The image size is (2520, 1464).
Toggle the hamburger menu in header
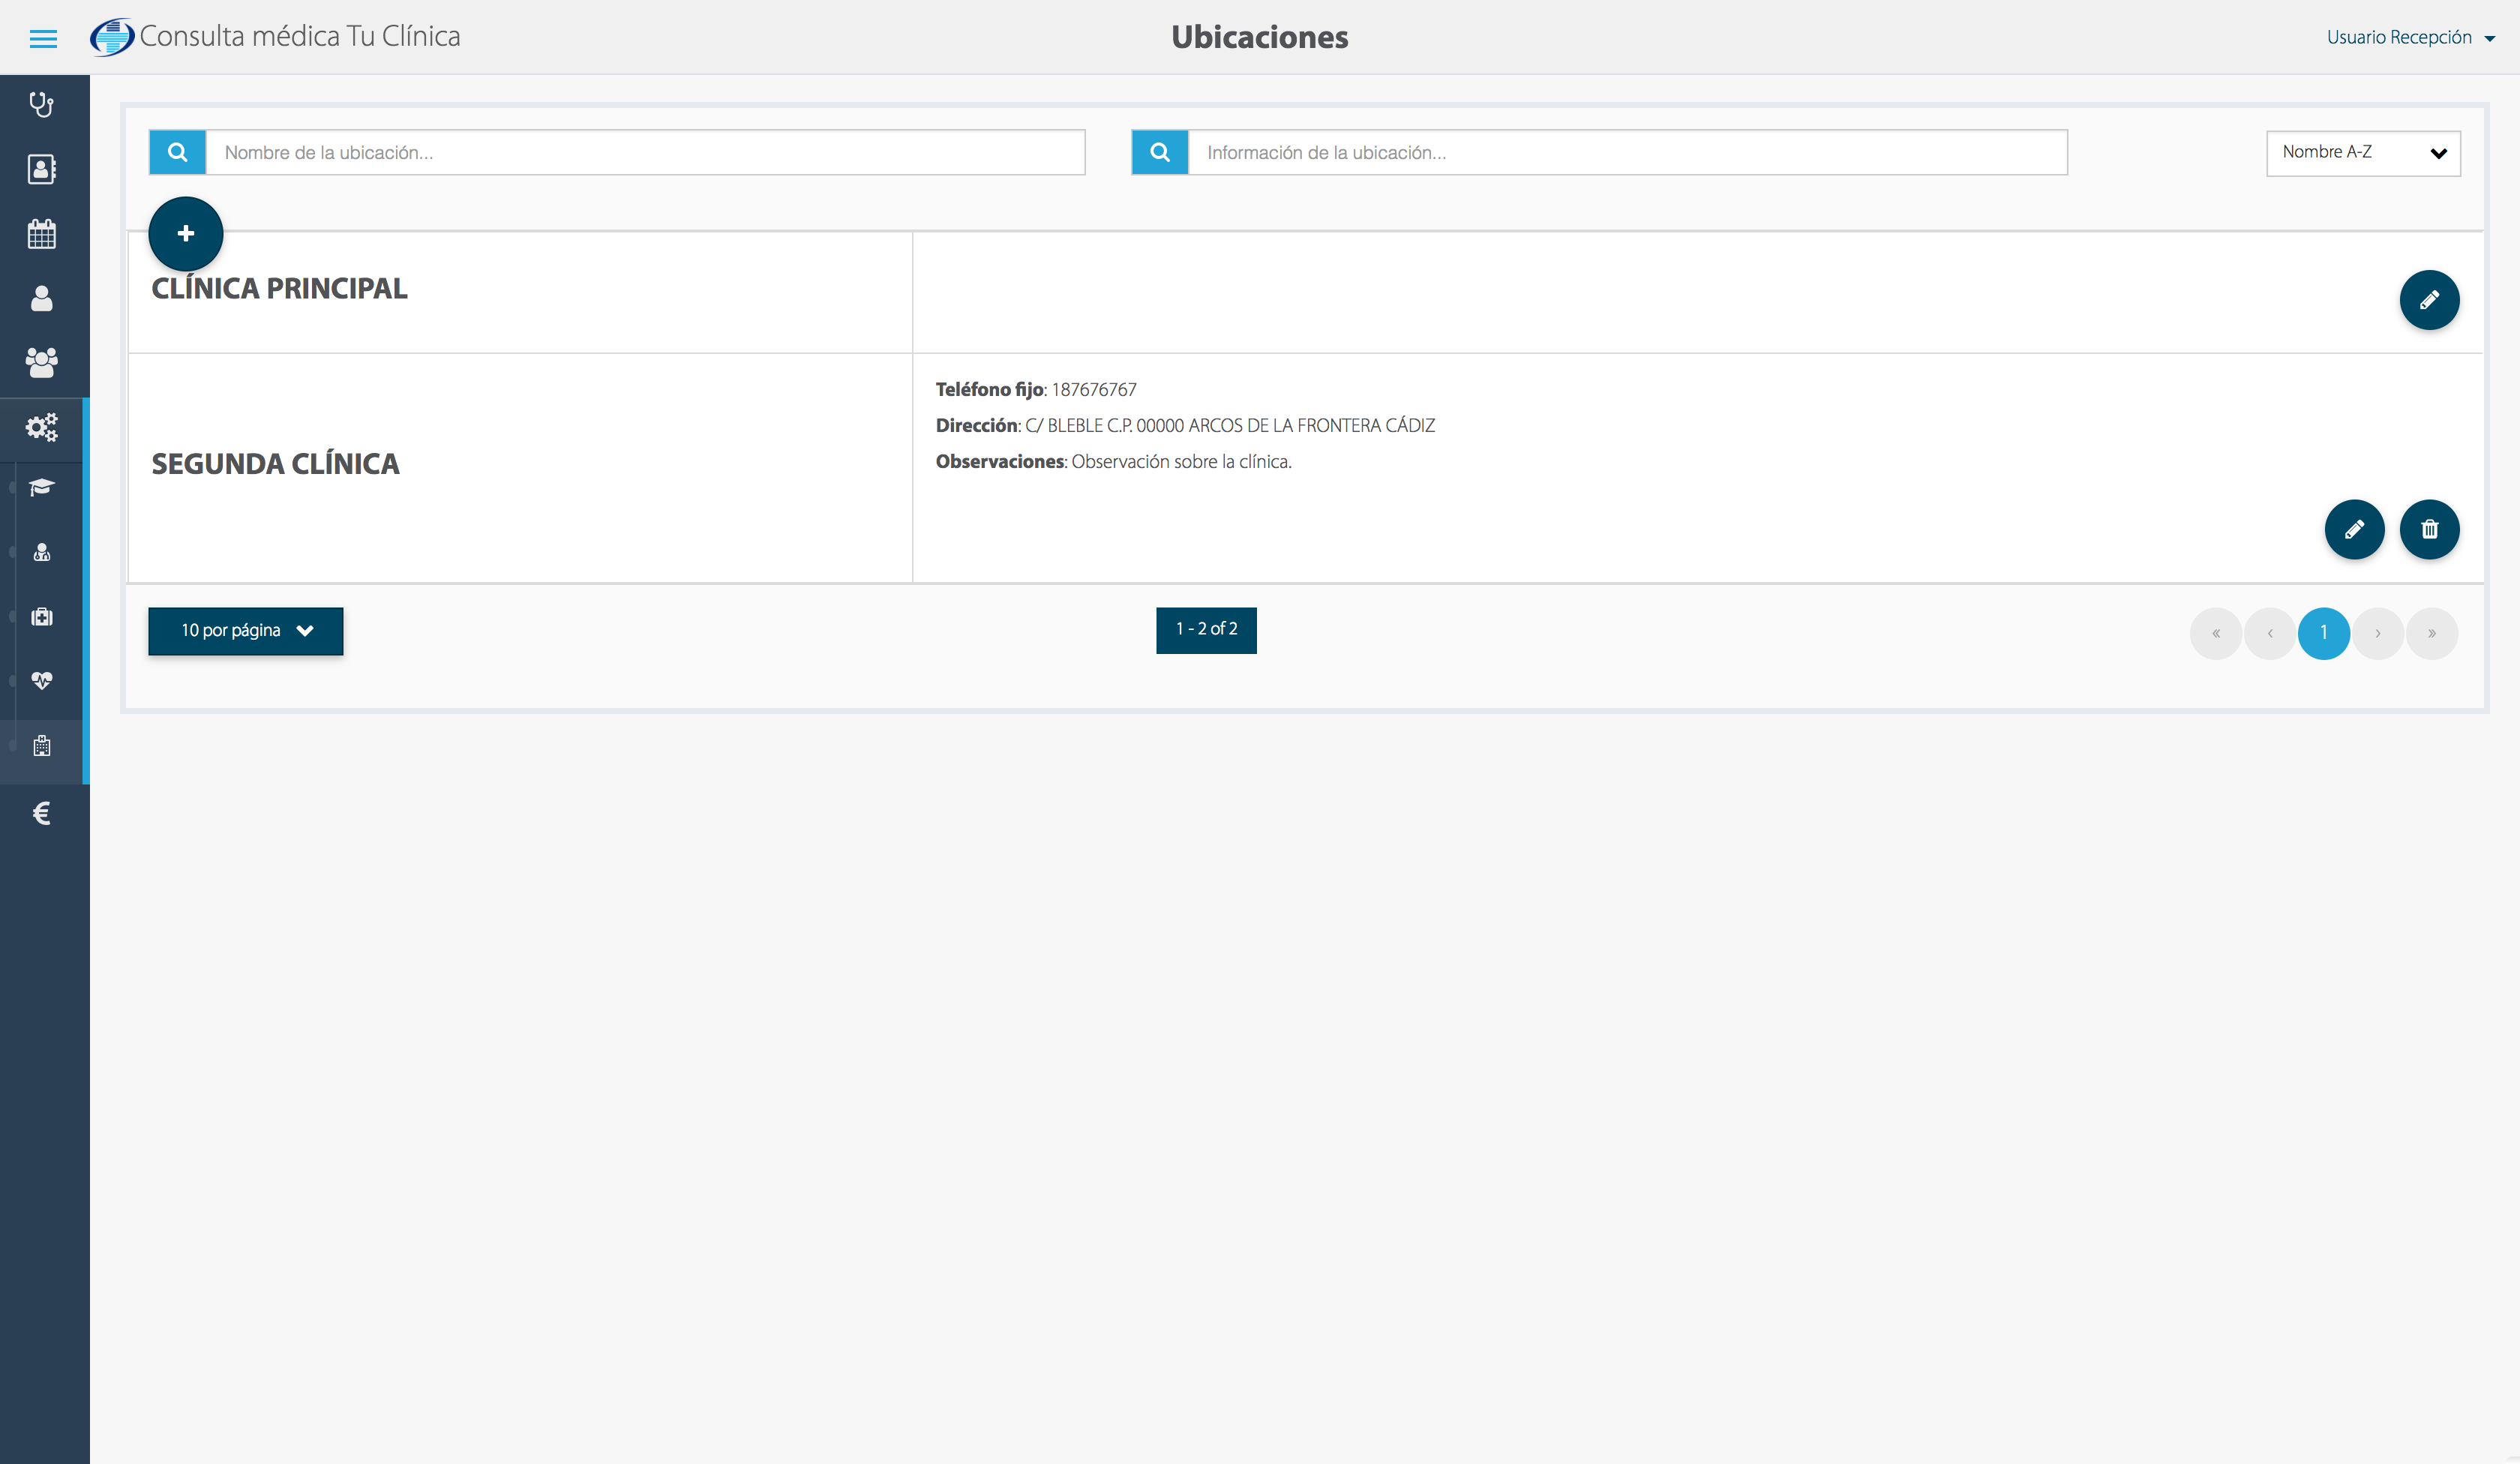click(43, 38)
